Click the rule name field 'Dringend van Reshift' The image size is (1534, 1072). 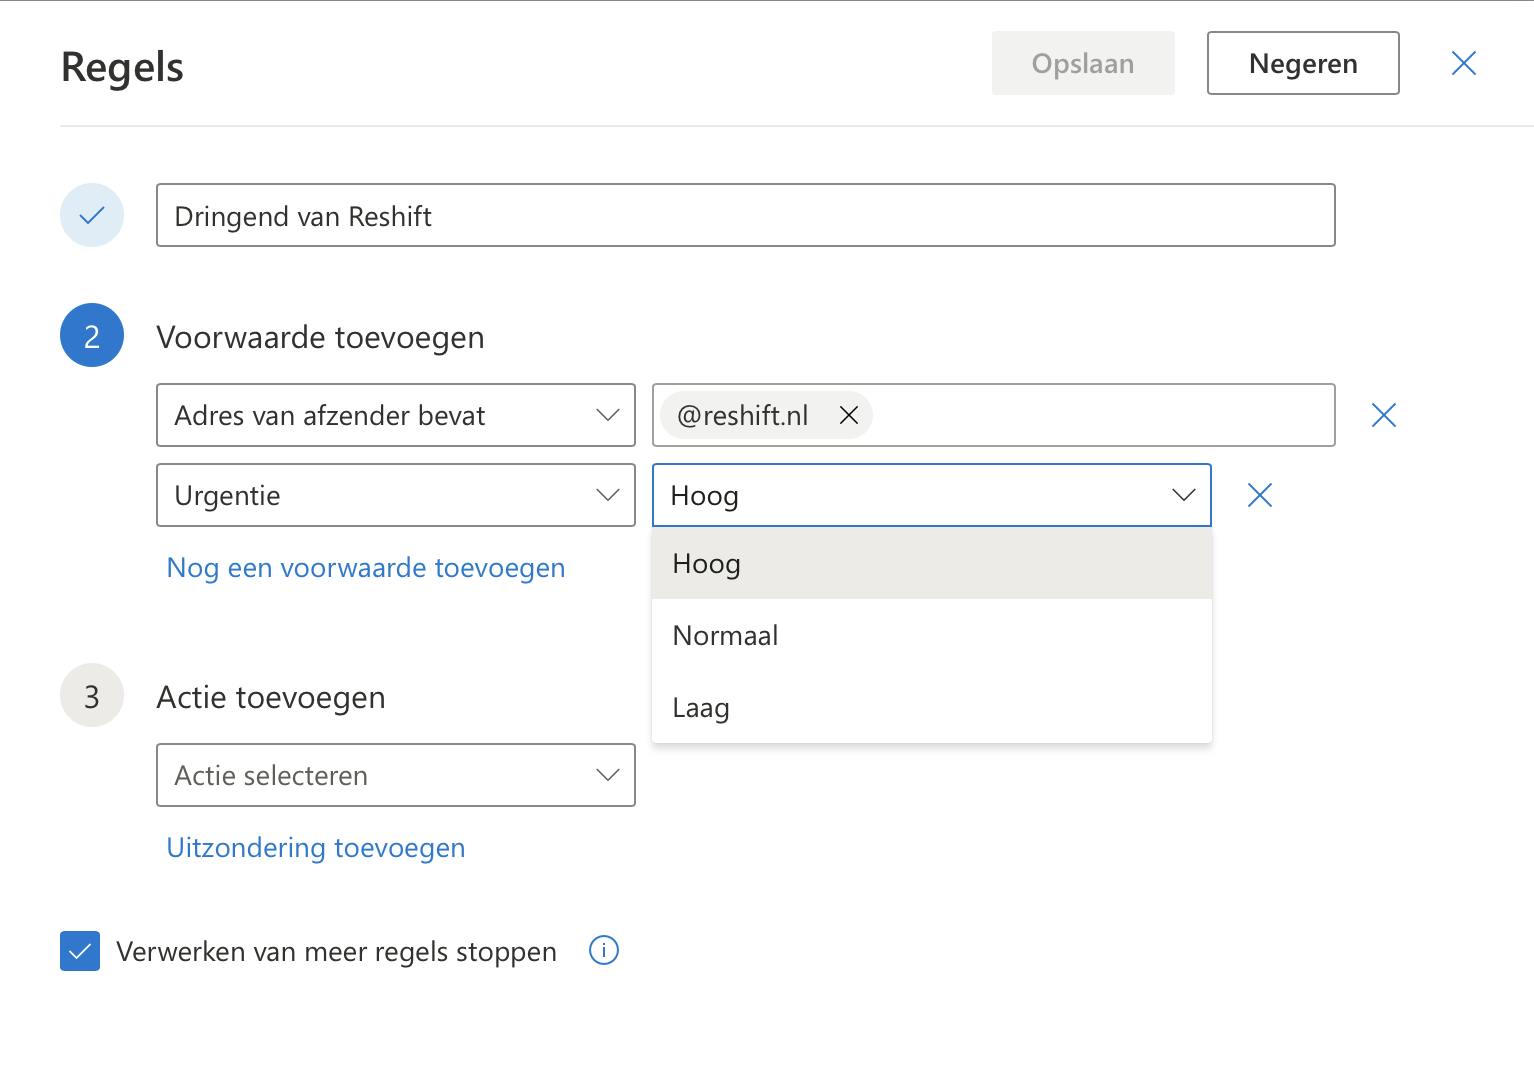click(x=745, y=215)
